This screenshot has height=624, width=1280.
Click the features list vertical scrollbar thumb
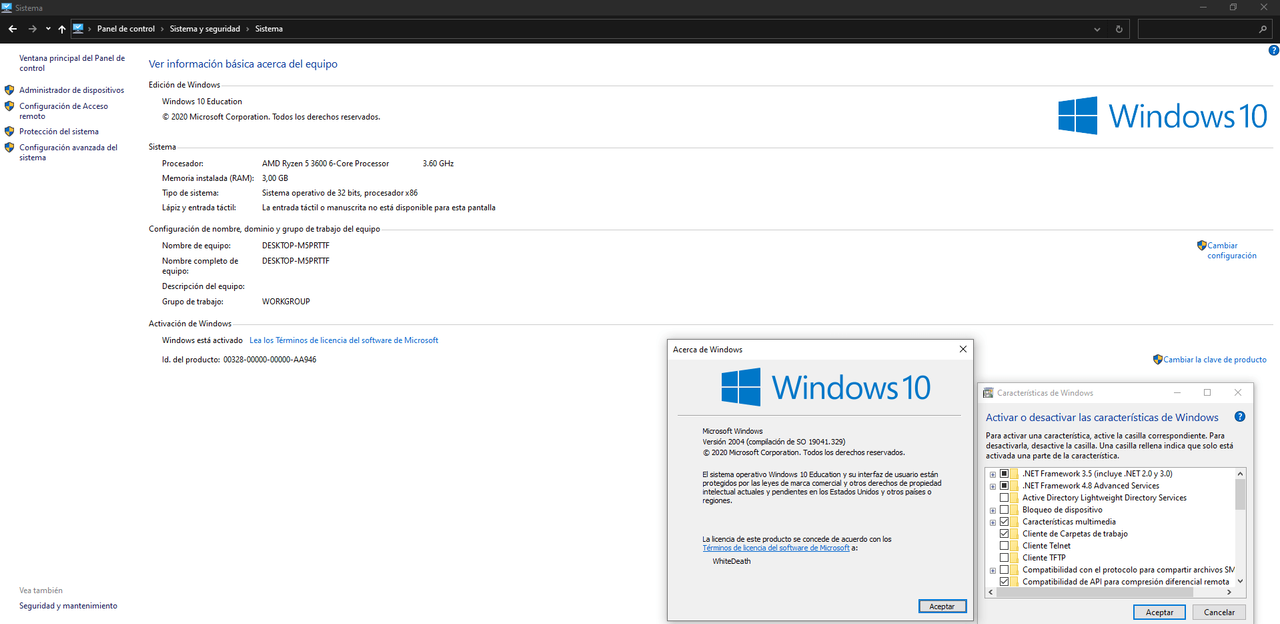tap(1241, 493)
